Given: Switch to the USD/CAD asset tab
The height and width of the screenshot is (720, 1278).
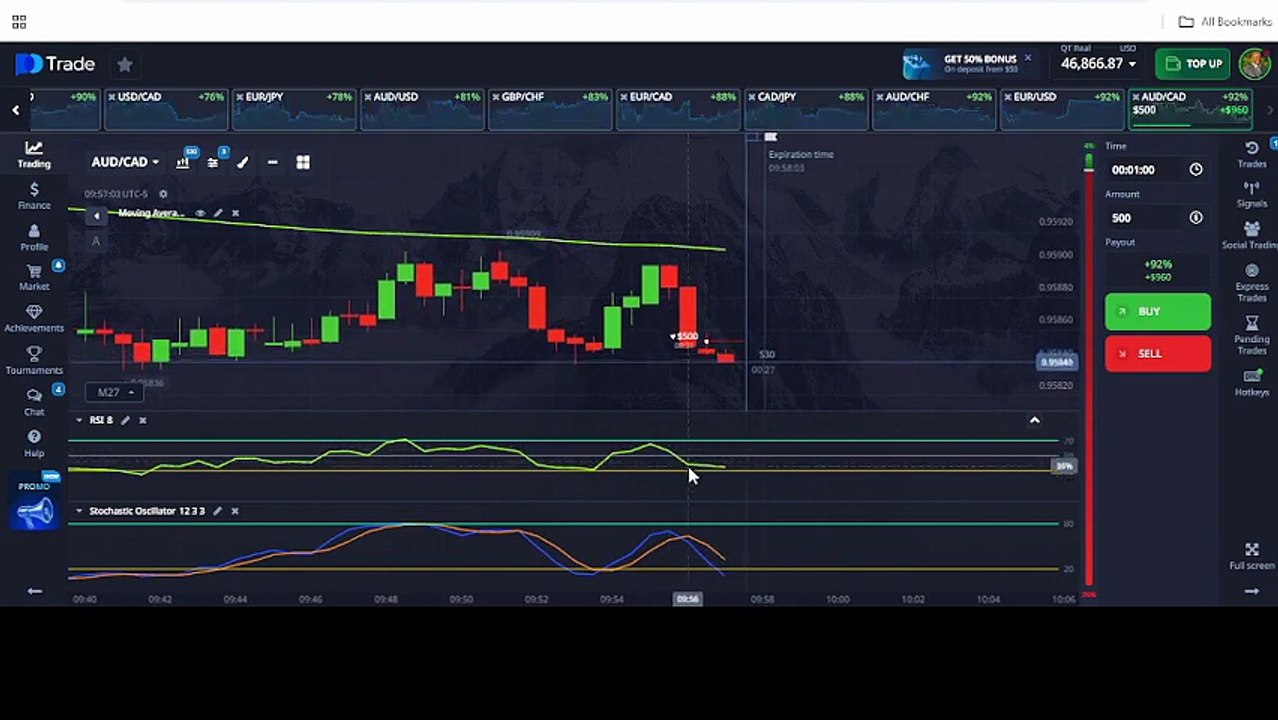Looking at the screenshot, I should pos(166,109).
